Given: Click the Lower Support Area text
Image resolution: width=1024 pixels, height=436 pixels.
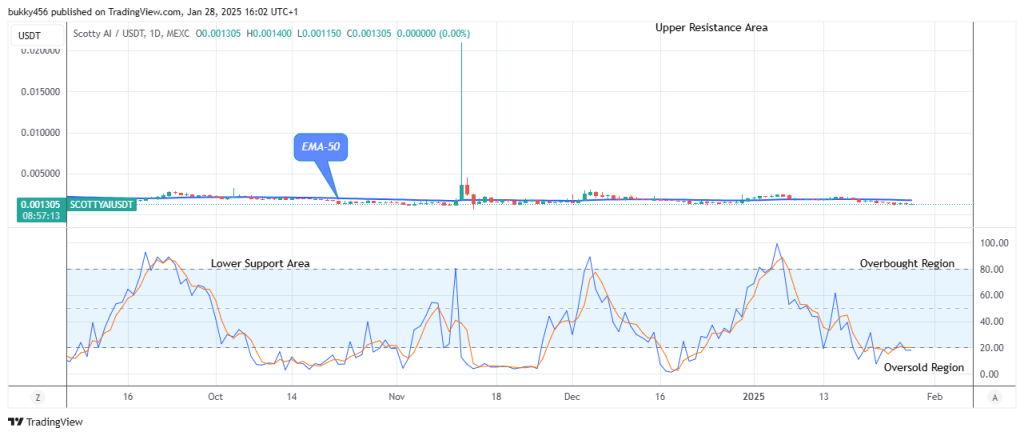Looking at the screenshot, I should click(x=260, y=263).
